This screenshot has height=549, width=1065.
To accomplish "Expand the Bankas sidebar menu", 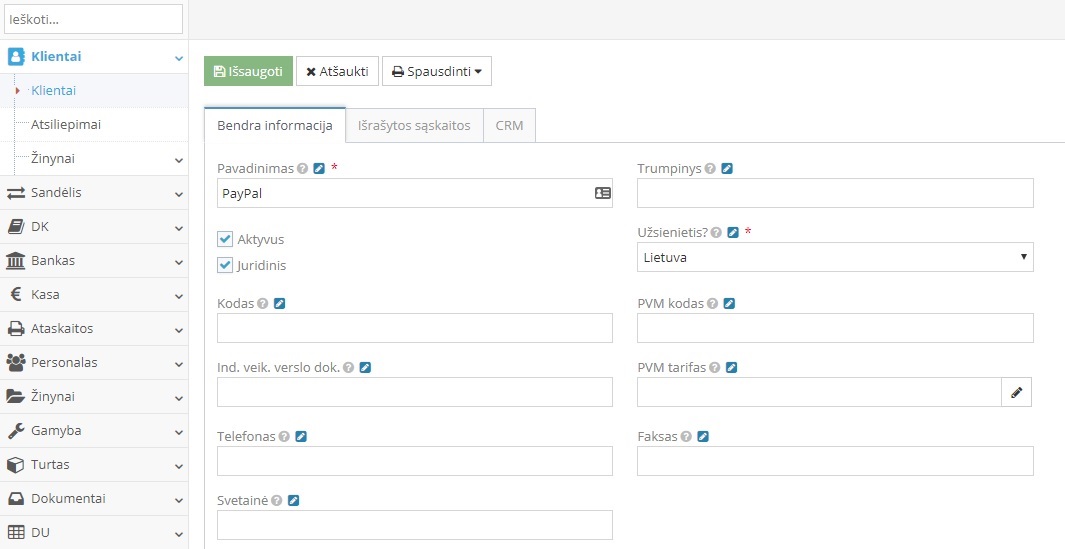I will pos(94,261).
